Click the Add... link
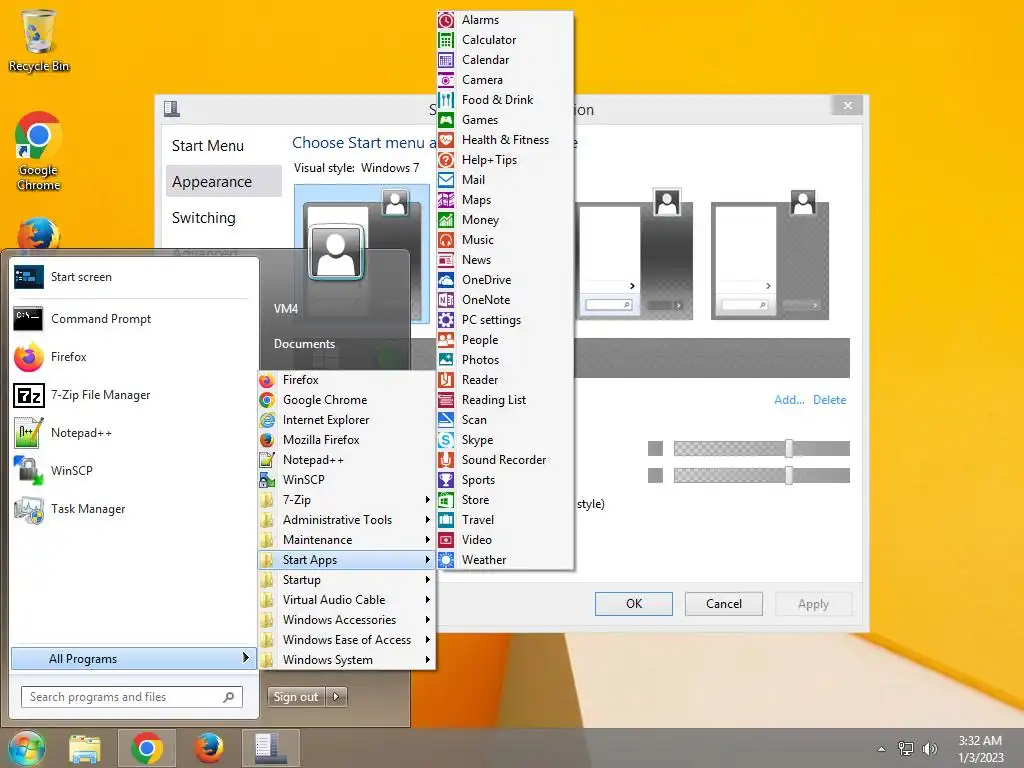This screenshot has height=768, width=1024. [x=789, y=400]
